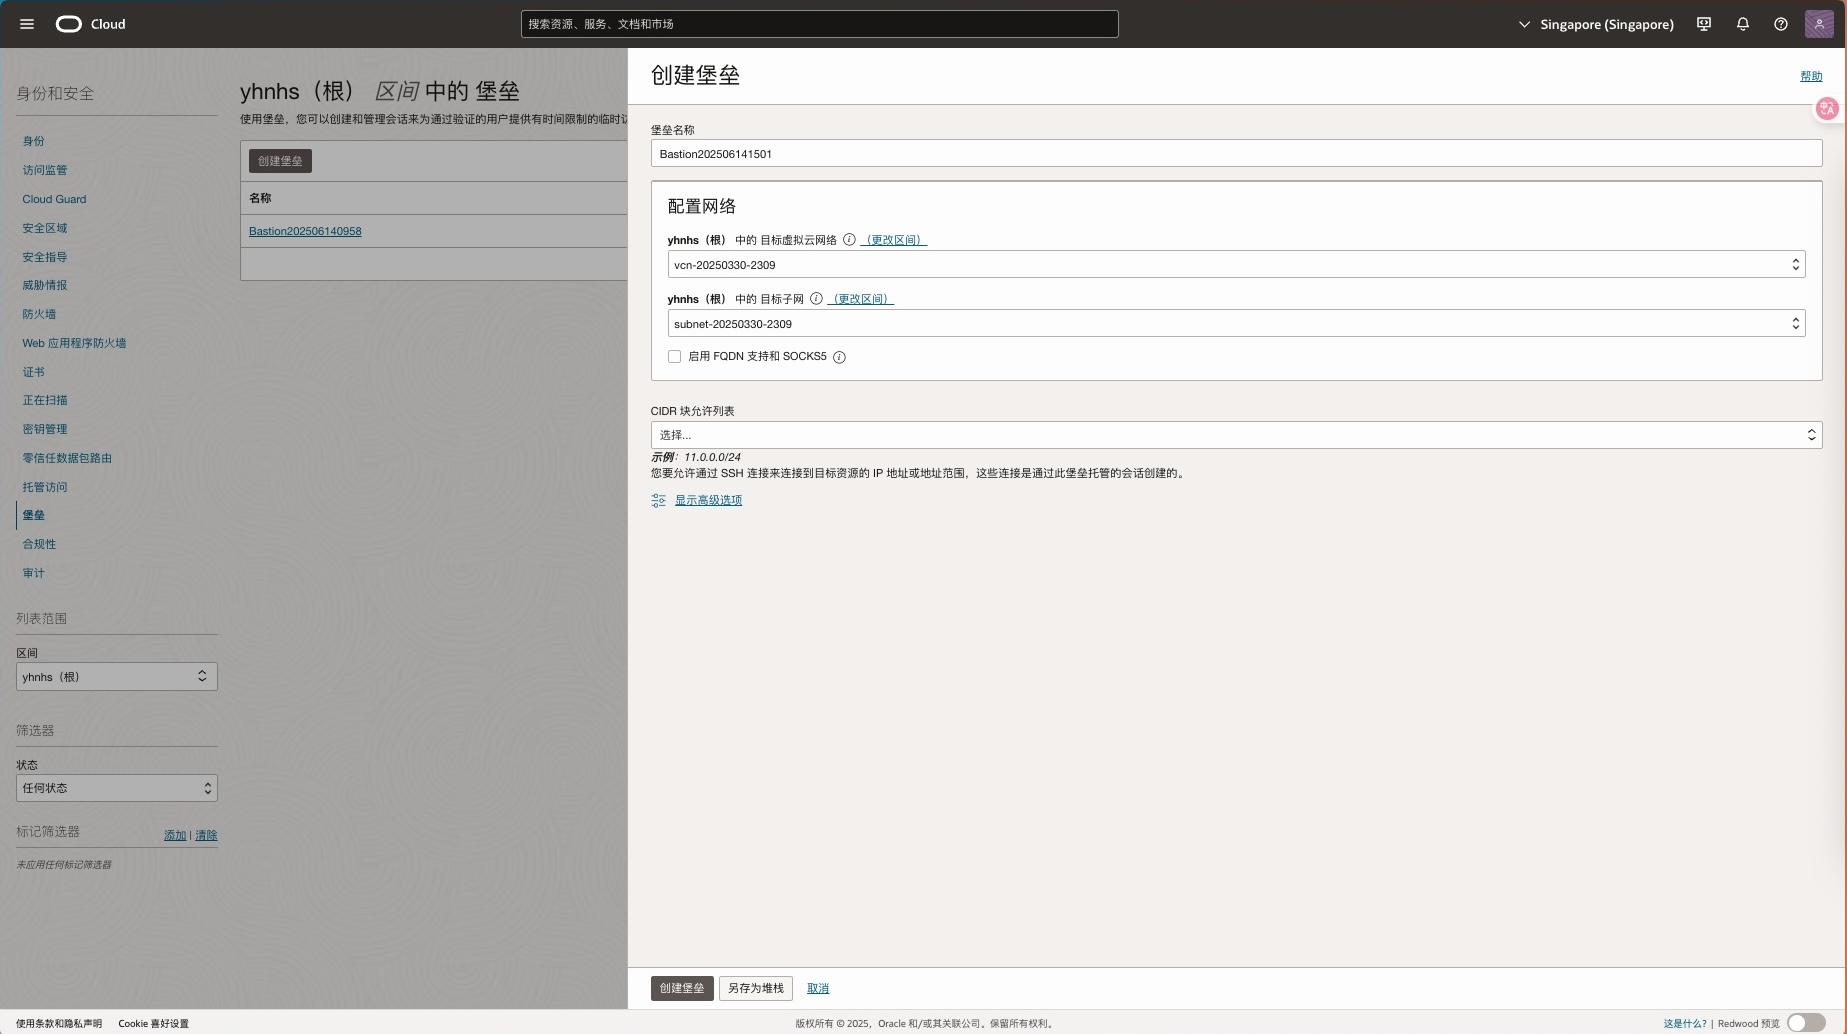Click 更改区间 link beside target VCN
Screen dimensions: 1847x1034
click(894, 241)
